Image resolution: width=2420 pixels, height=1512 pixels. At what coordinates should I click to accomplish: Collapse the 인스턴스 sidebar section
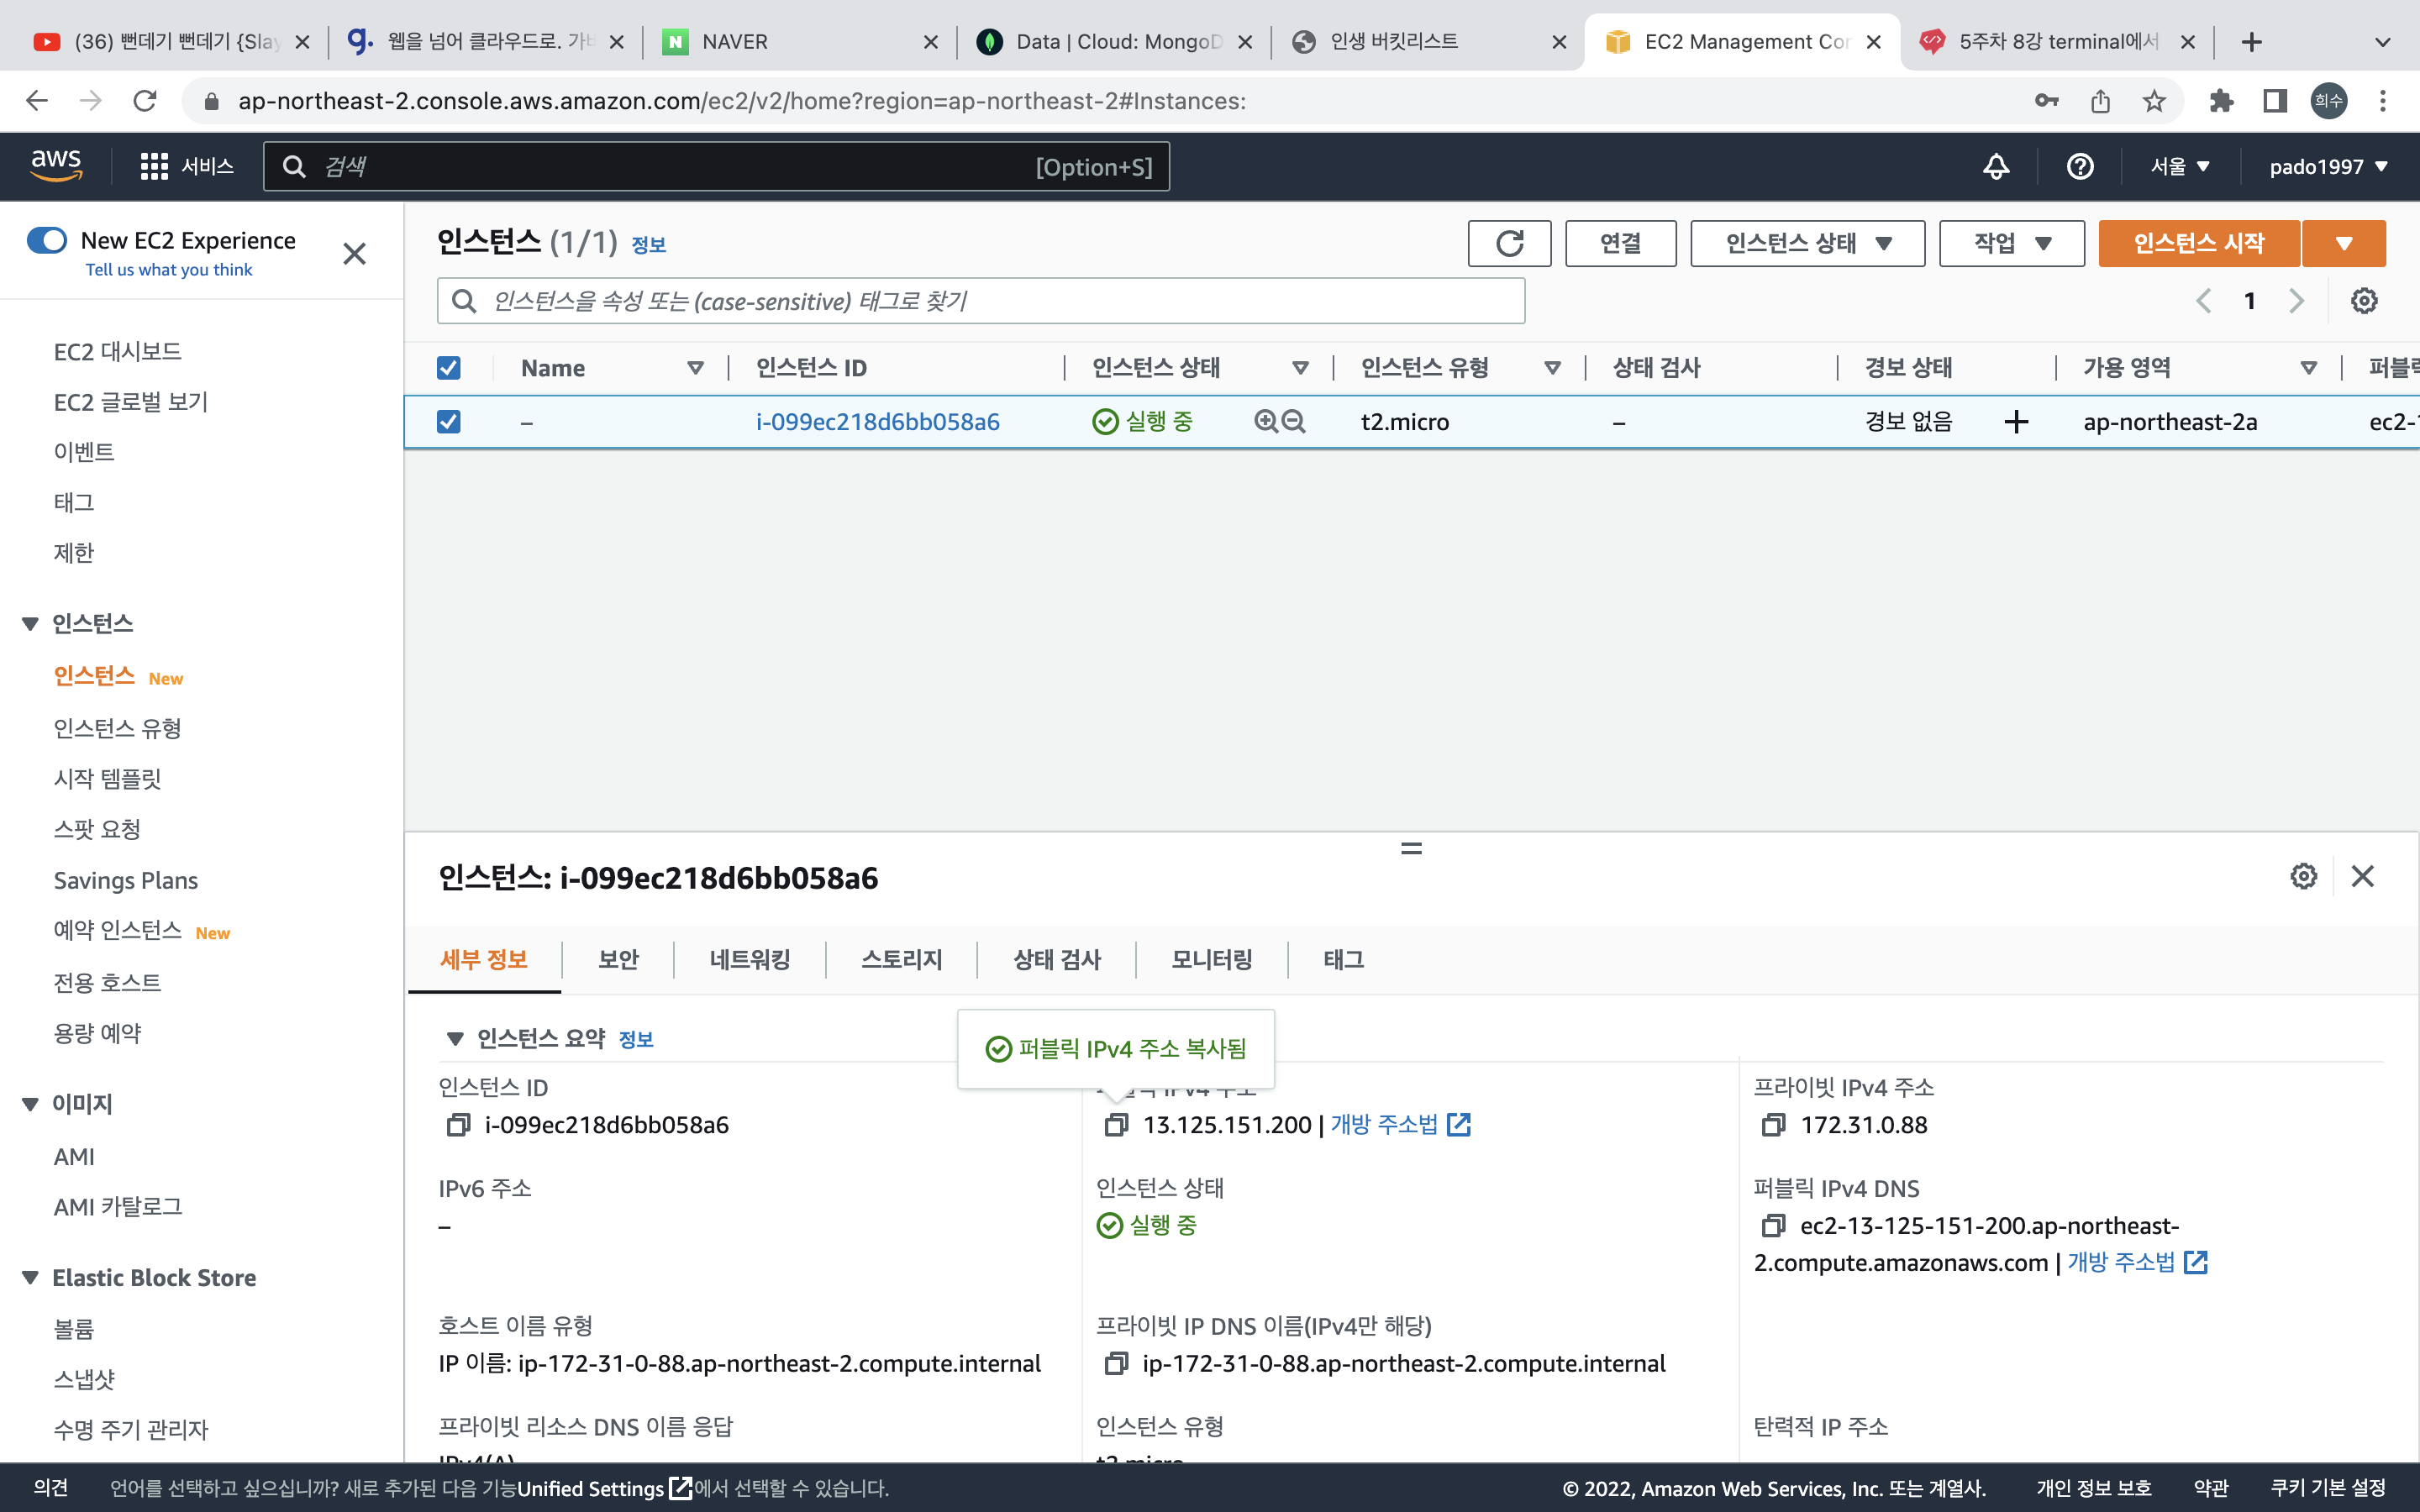coord(30,624)
